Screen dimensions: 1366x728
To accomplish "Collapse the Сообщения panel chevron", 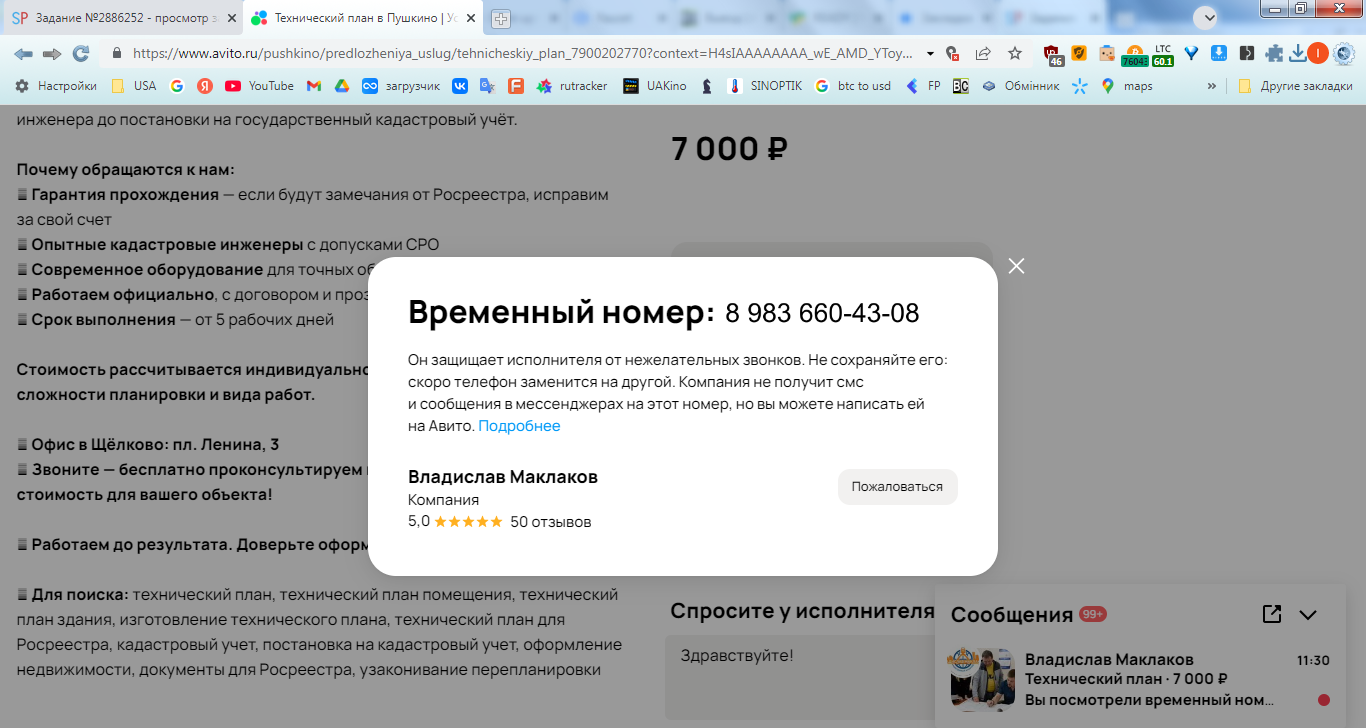I will pos(1308,615).
